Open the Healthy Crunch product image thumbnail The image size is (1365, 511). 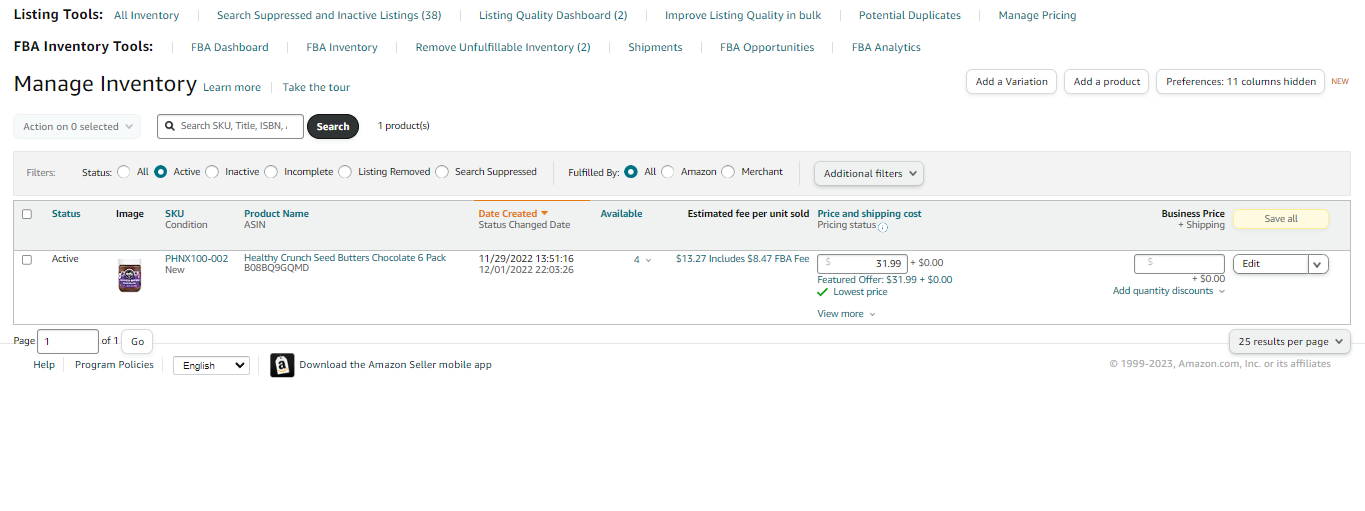(129, 275)
